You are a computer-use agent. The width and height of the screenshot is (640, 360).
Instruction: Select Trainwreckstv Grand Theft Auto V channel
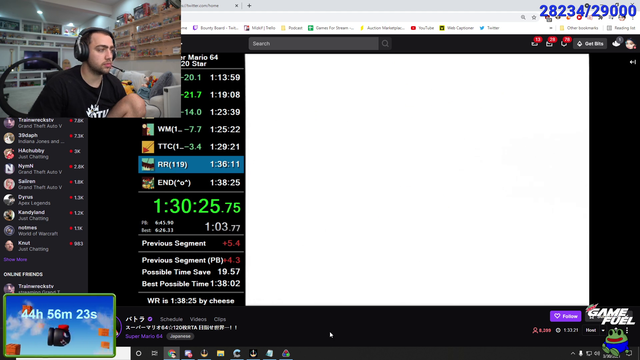coord(44,123)
